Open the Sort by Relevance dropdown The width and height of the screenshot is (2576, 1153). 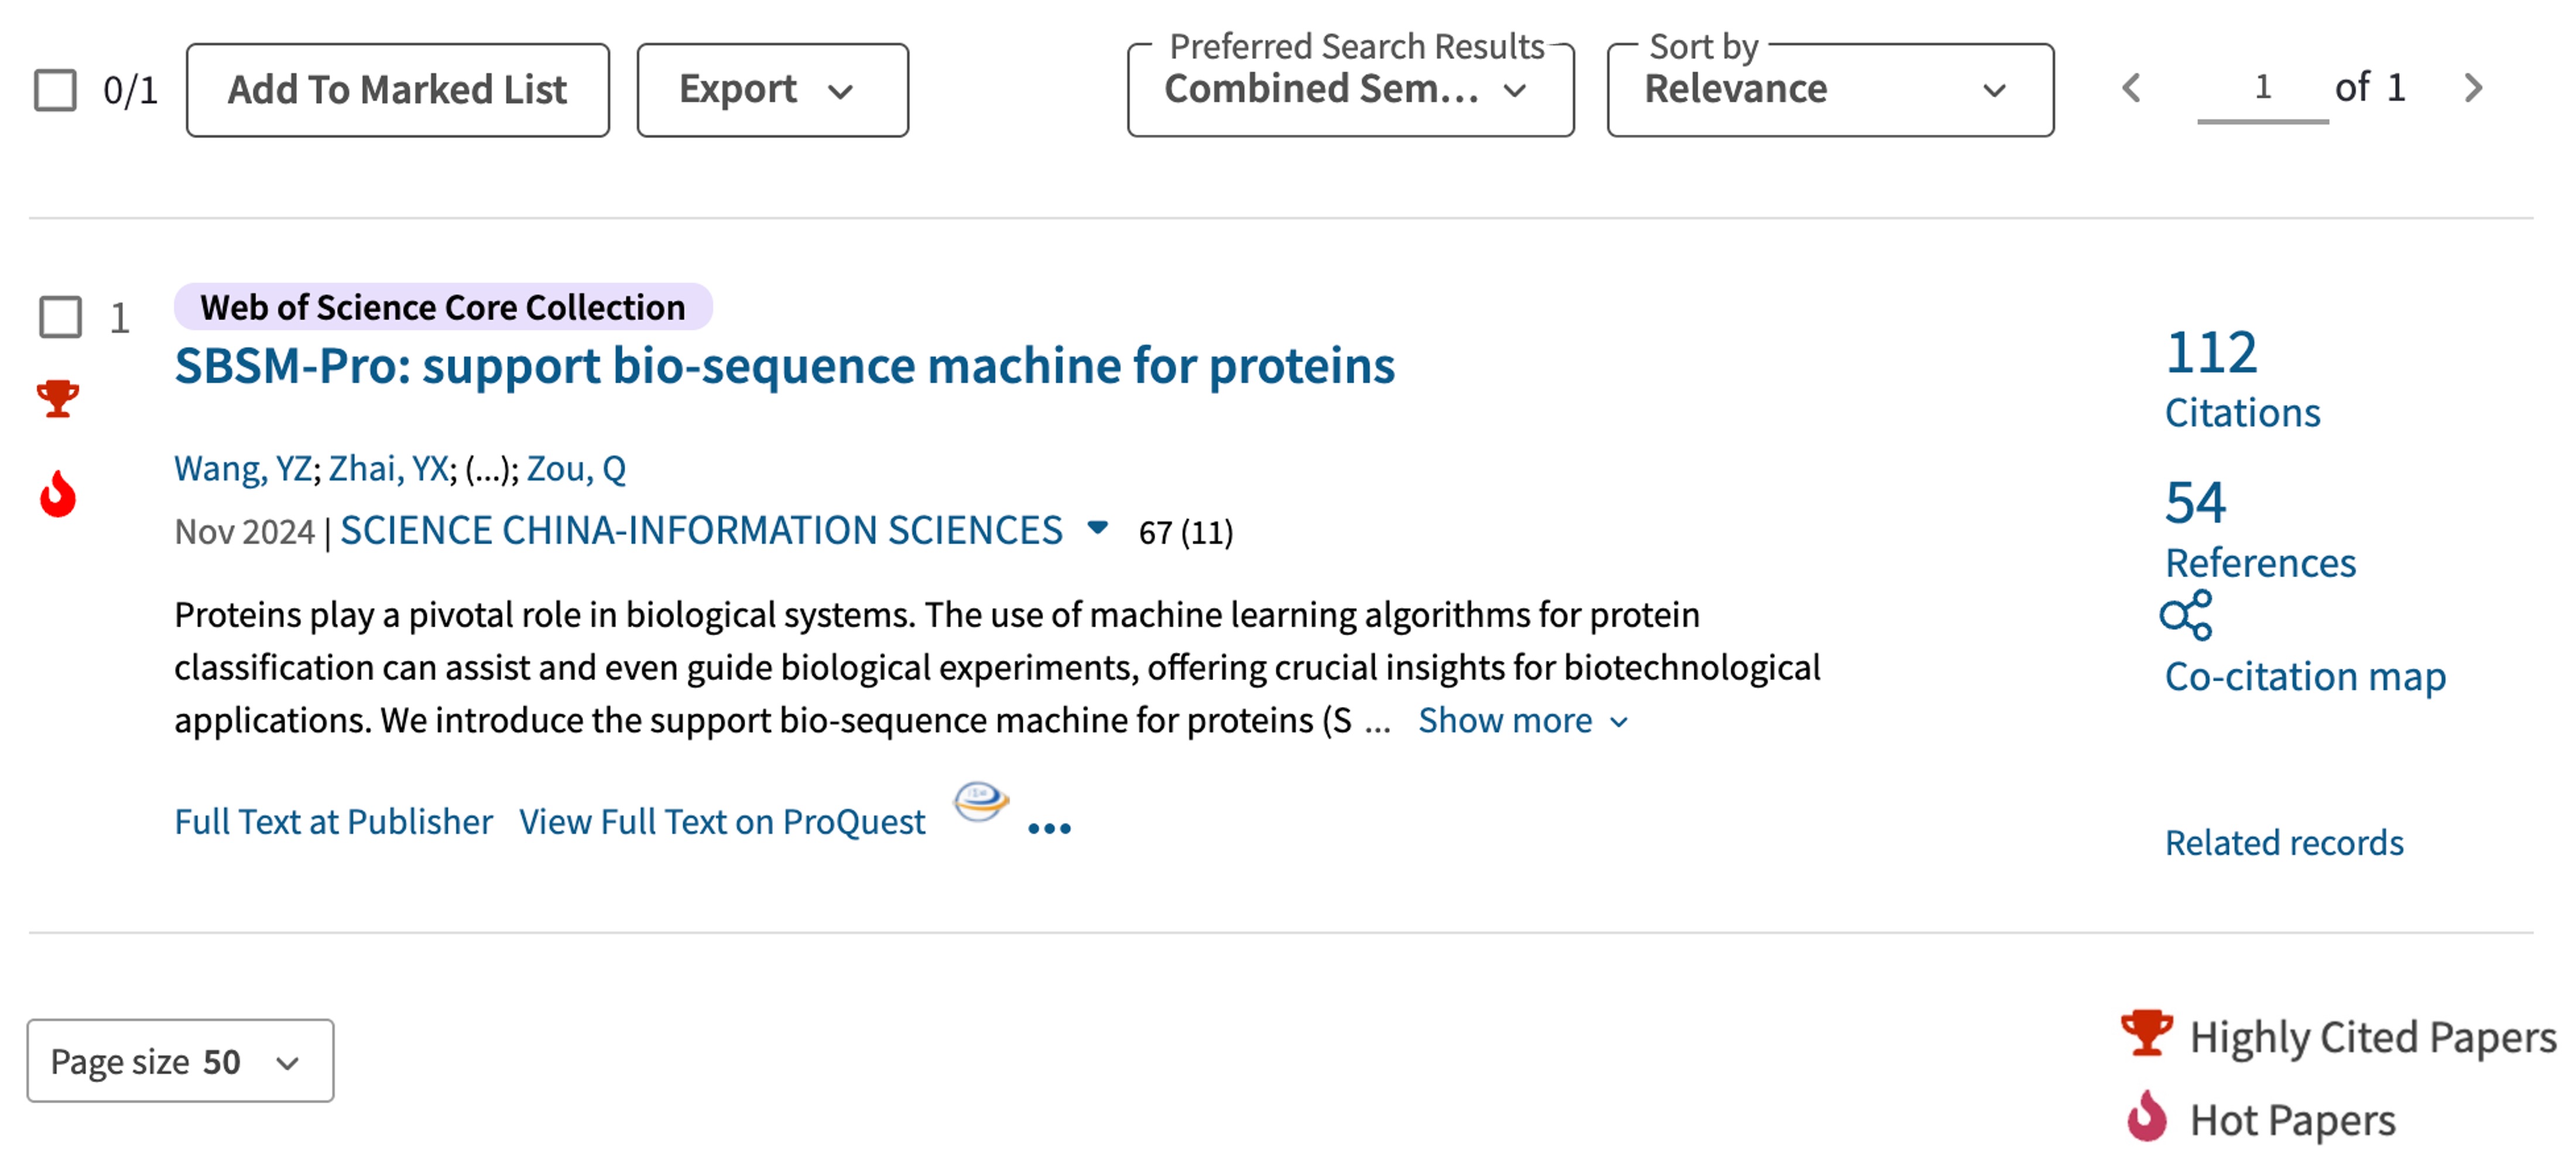coord(1830,90)
